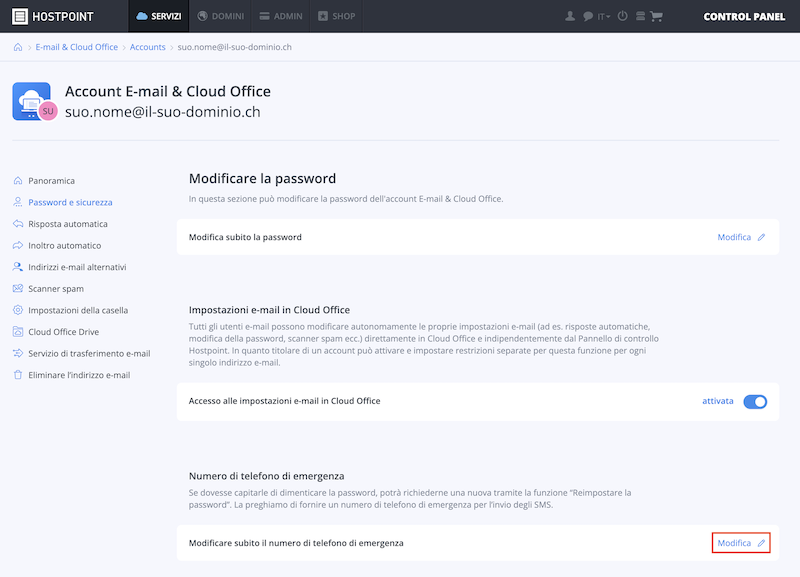This screenshot has width=800, height=577.
Task: Click the trash icon for Eliminare l'indirizzo e-mail
Action: (18, 375)
